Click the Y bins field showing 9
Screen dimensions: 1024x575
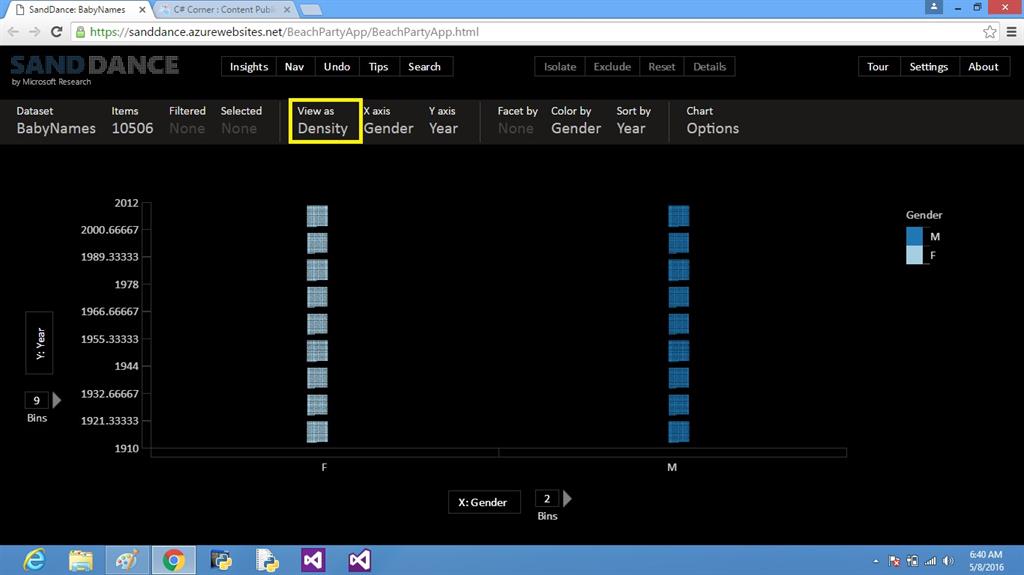37,400
